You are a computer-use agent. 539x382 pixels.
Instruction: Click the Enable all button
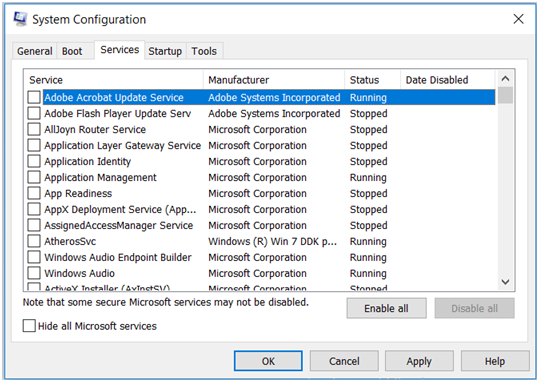pyautogui.click(x=386, y=308)
